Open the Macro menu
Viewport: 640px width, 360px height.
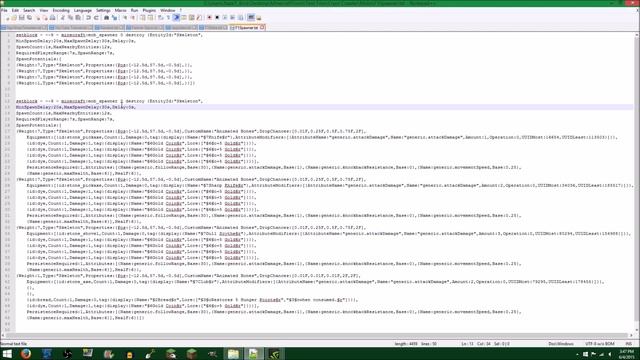click(x=120, y=10)
